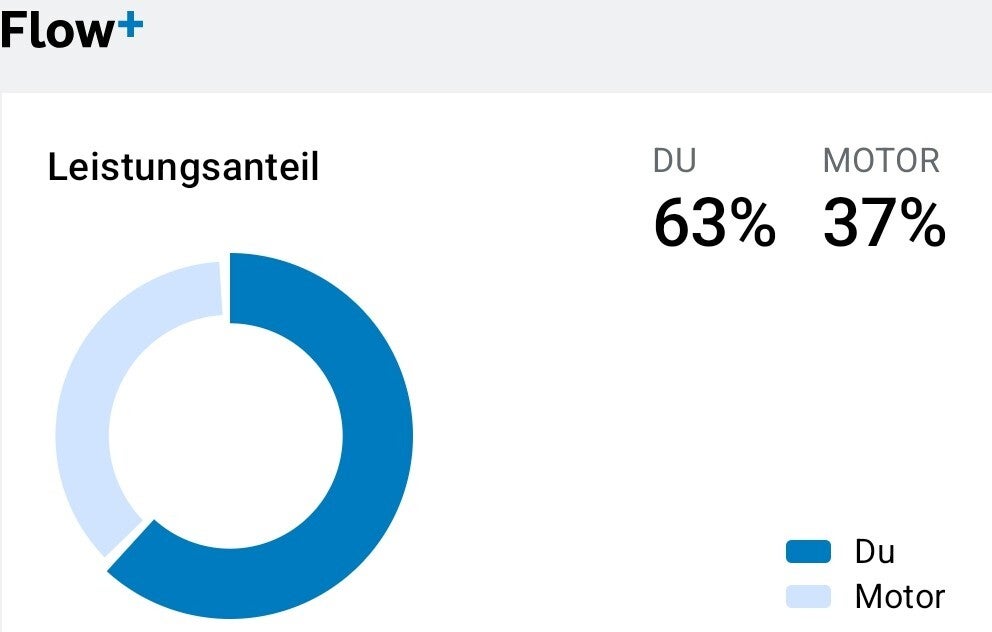
Task: Click the blue plus sign in Flow+ logo
Action: (130, 27)
